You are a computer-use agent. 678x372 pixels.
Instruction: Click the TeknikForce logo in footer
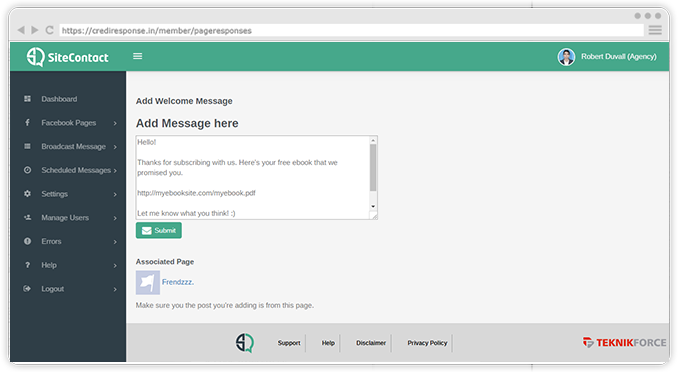(x=624, y=343)
